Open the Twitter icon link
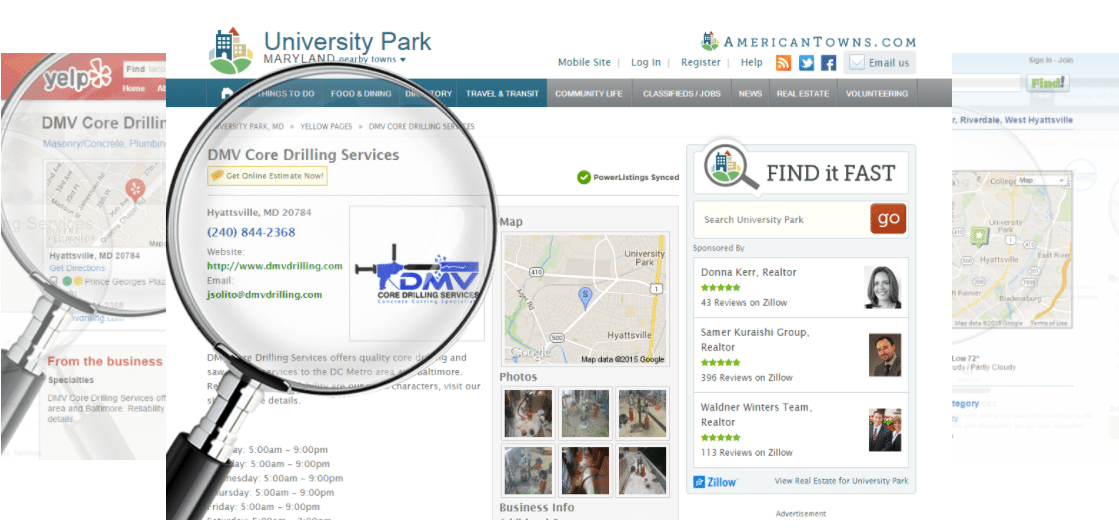Viewport: 1119px width, 532px height. point(806,63)
